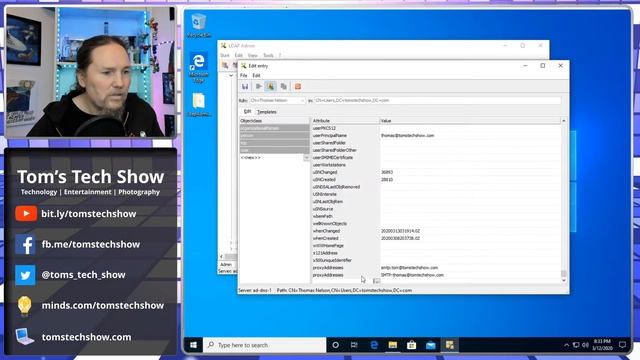Viewport: 640px width, 360px height.
Task: Open File menu in Edit entry window
Action: tap(244, 76)
